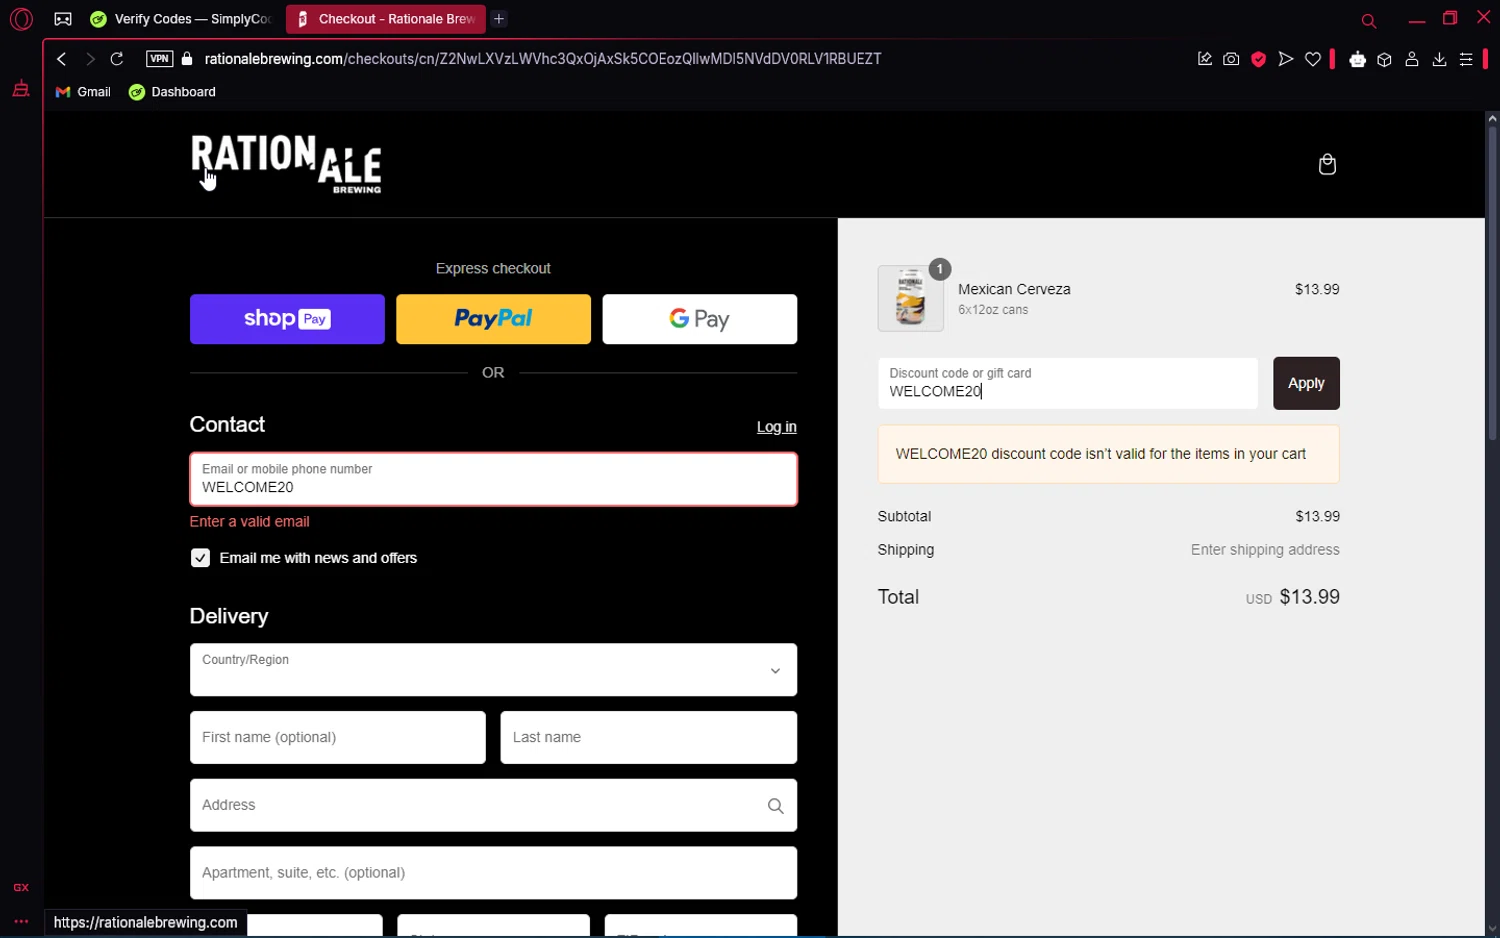Click the Log in link
This screenshot has width=1500, height=938.
point(776,427)
